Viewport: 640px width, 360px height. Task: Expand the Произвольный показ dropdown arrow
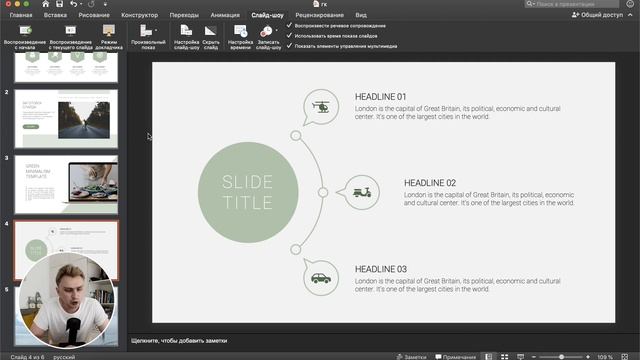click(x=156, y=31)
